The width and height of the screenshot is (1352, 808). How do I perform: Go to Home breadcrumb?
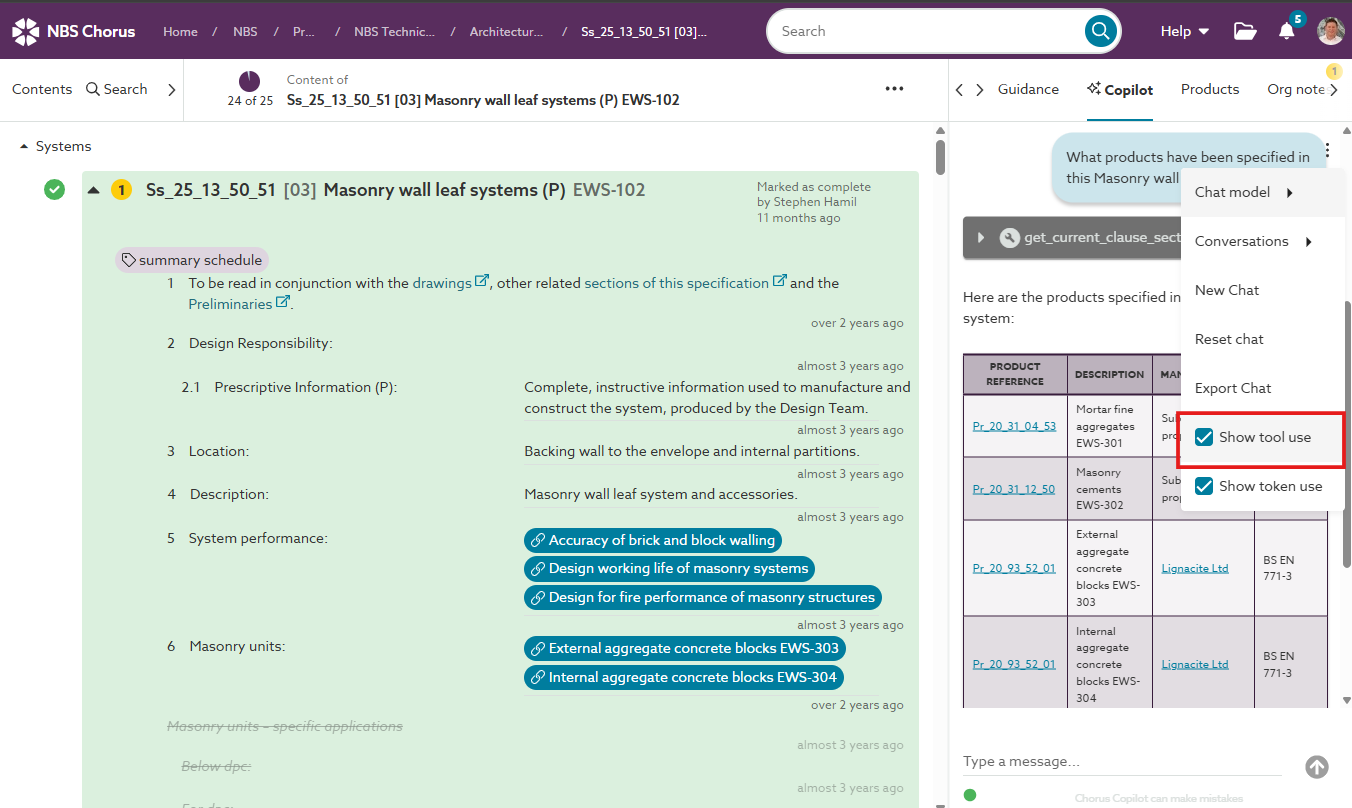180,31
